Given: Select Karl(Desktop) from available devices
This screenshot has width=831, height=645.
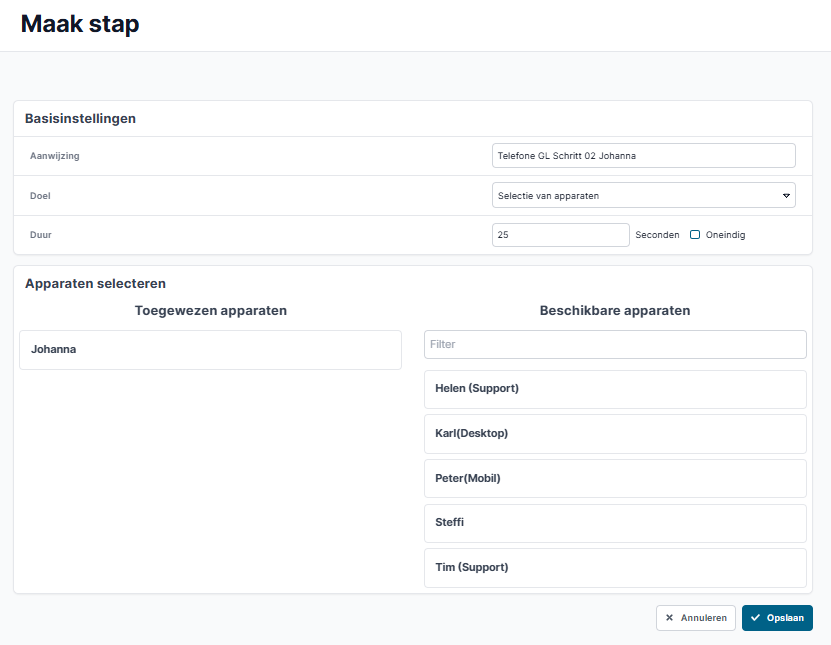Looking at the screenshot, I should (615, 434).
